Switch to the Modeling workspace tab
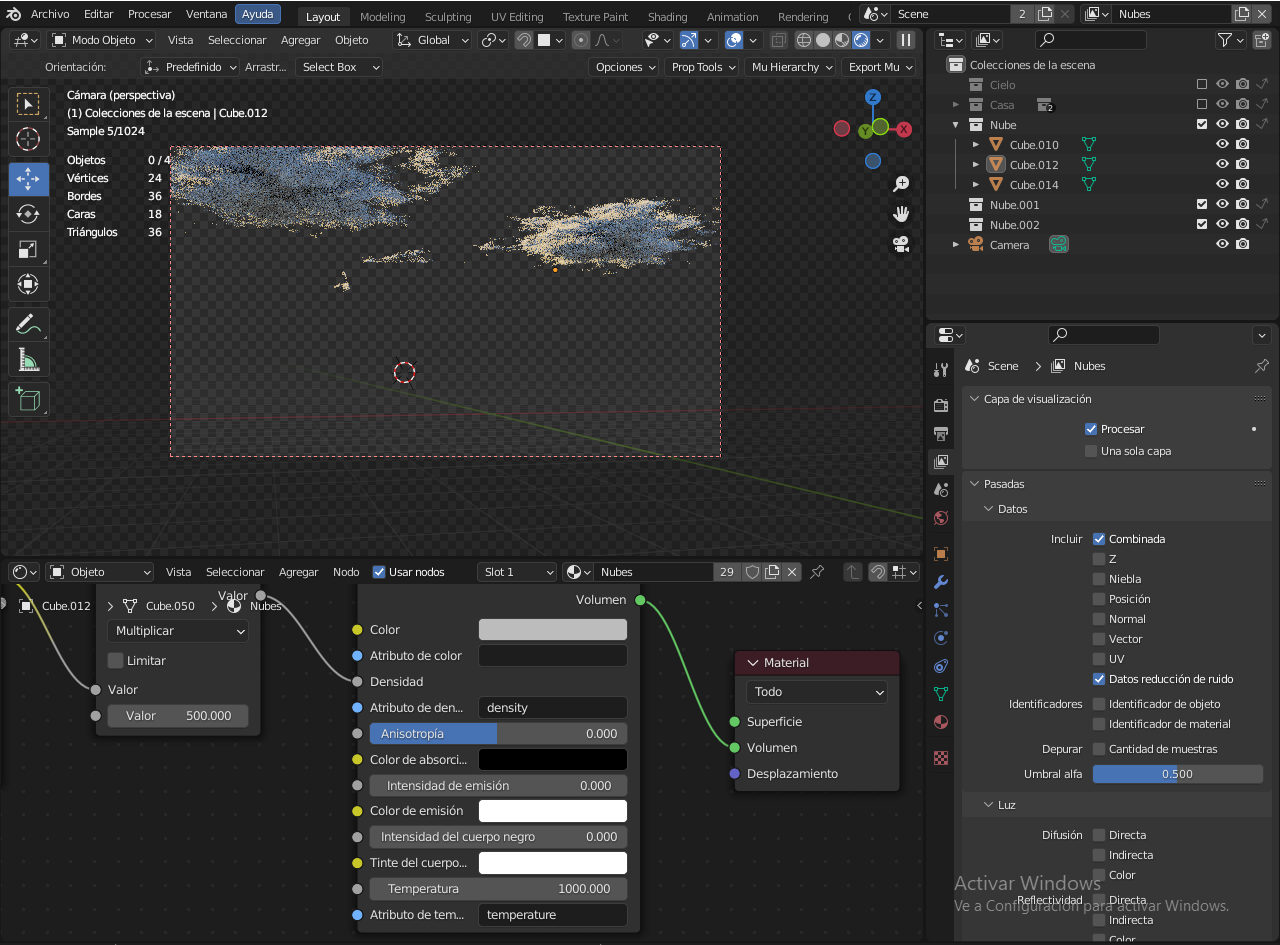The width and height of the screenshot is (1280, 945). (383, 17)
